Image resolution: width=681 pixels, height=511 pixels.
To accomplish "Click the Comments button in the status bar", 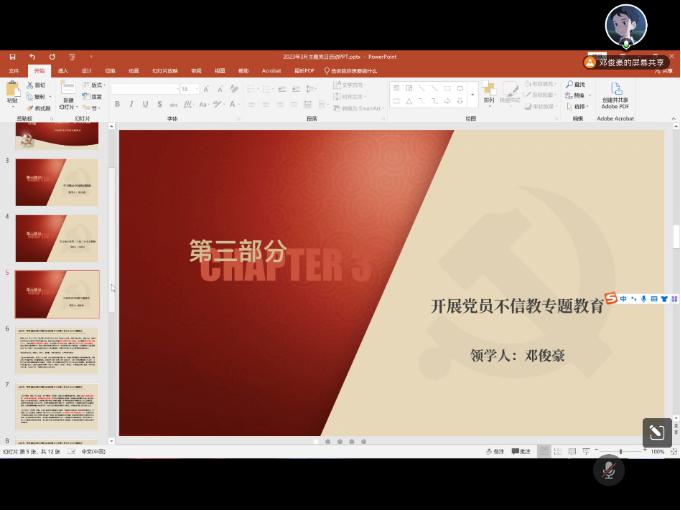I will tap(522, 452).
